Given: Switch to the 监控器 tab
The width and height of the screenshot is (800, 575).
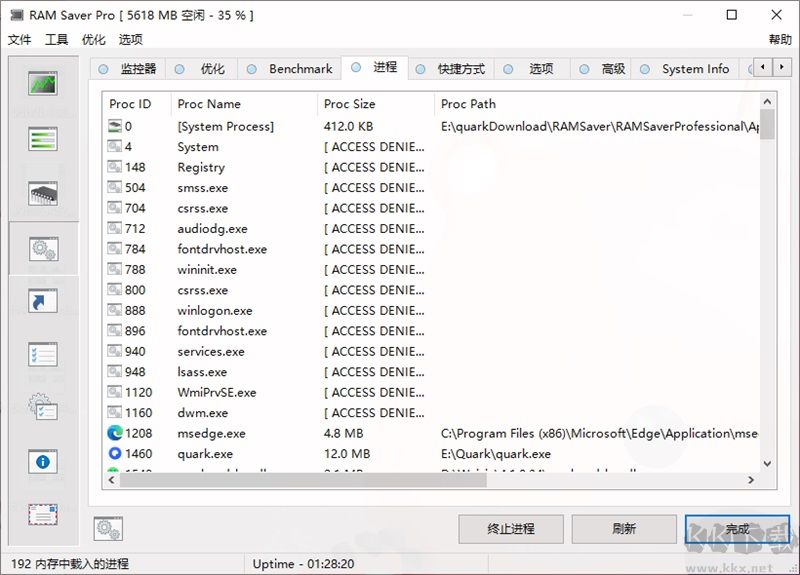Looking at the screenshot, I should pyautogui.click(x=128, y=69).
